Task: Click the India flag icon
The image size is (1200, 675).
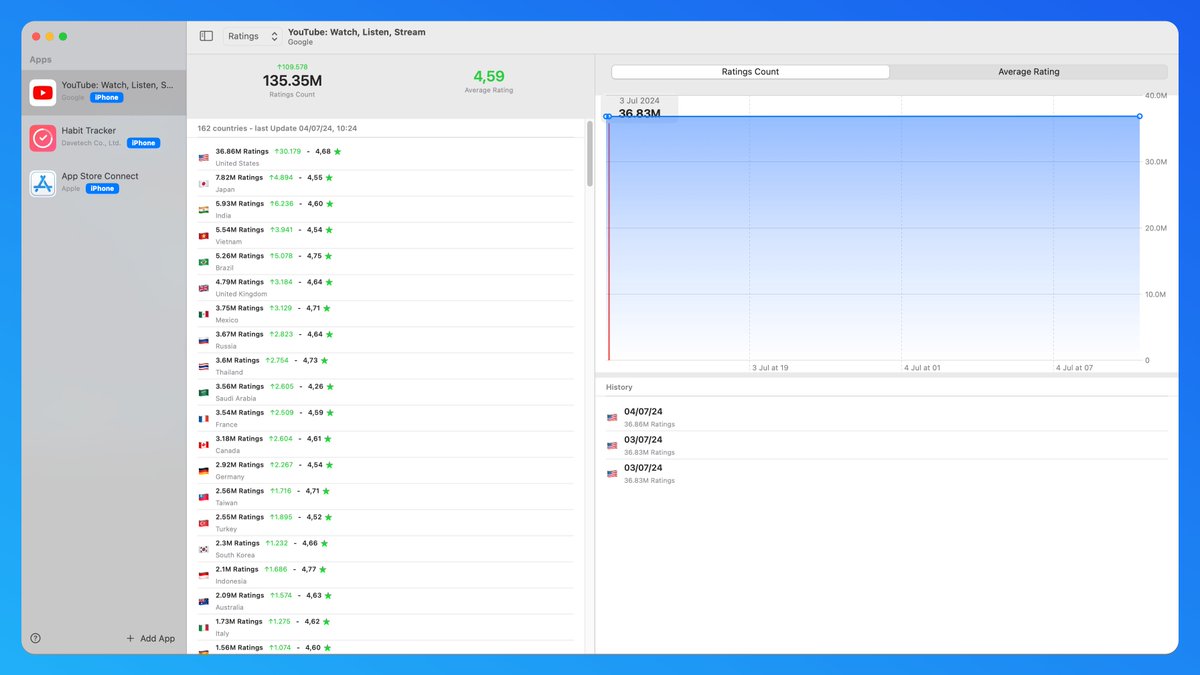Action: [203, 209]
